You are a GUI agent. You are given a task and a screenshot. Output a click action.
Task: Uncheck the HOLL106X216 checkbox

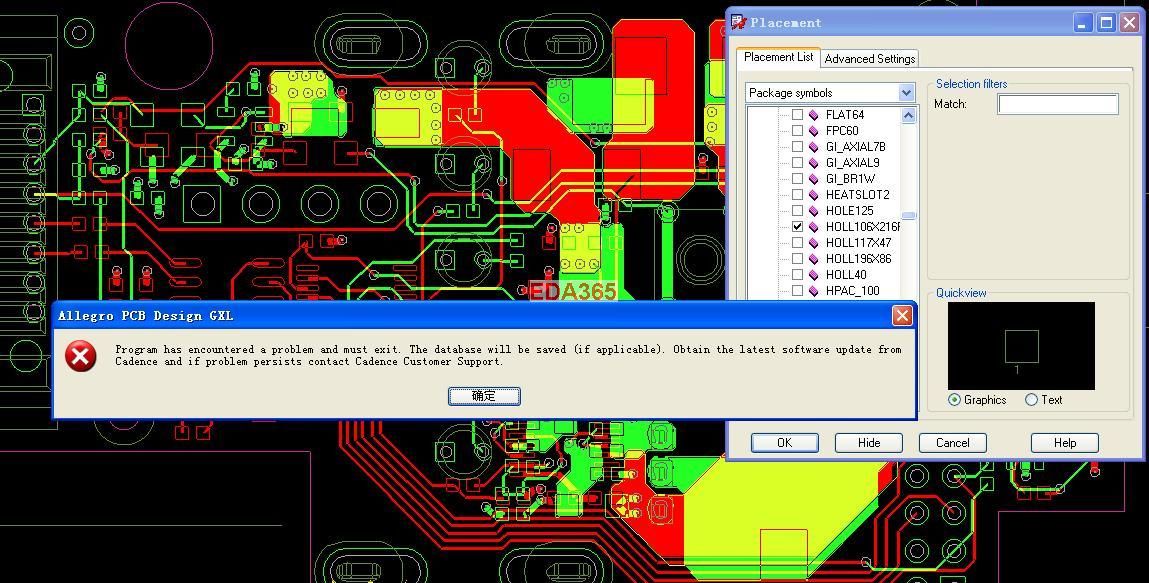797,227
